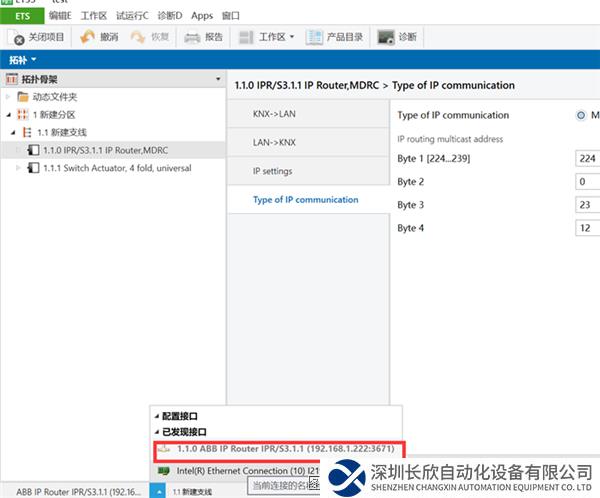Screen dimensions: 600x498
Task: Click the 关闭项目 (close project) toolbar icon
Action: click(17, 37)
